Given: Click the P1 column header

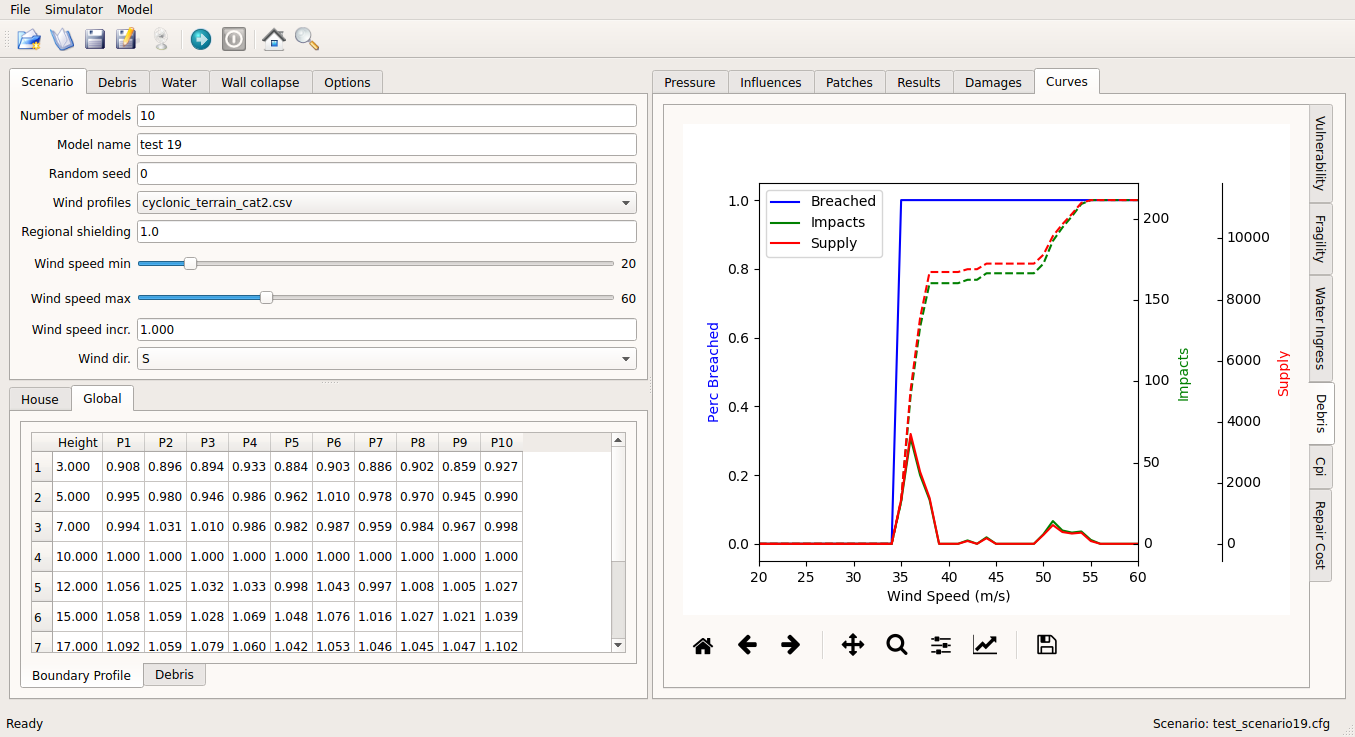Looking at the screenshot, I should coord(123,442).
